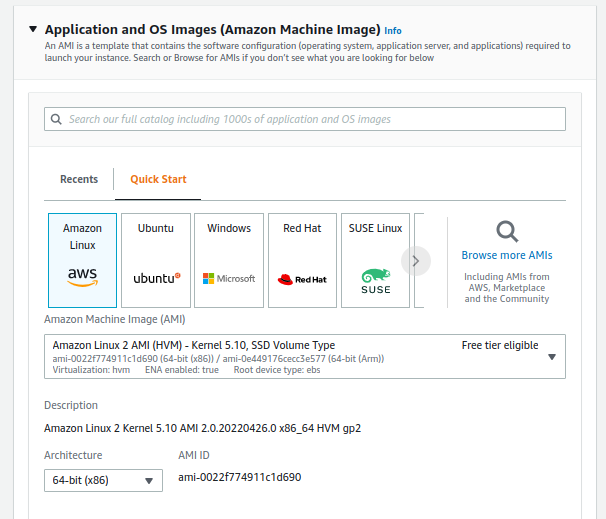Switch to the Quick Start tab

click(158, 179)
